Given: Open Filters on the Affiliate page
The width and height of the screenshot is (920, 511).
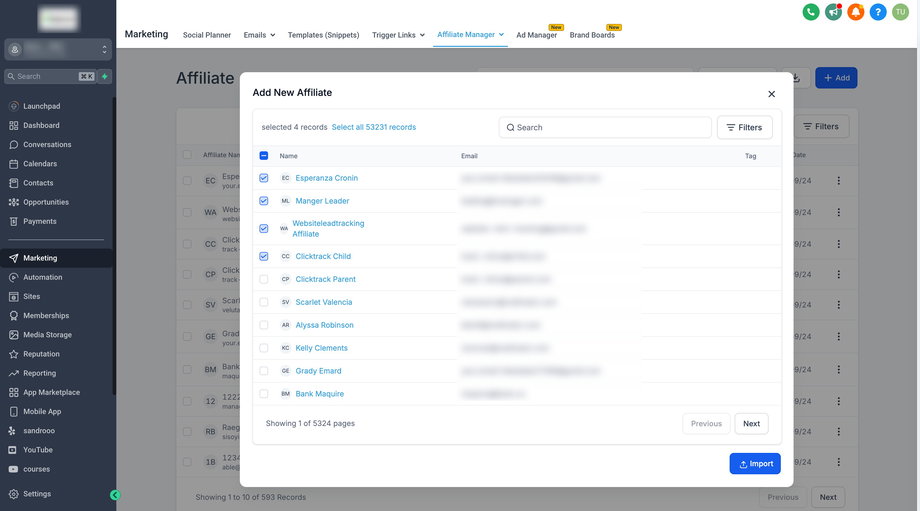Looking at the screenshot, I should (821, 126).
